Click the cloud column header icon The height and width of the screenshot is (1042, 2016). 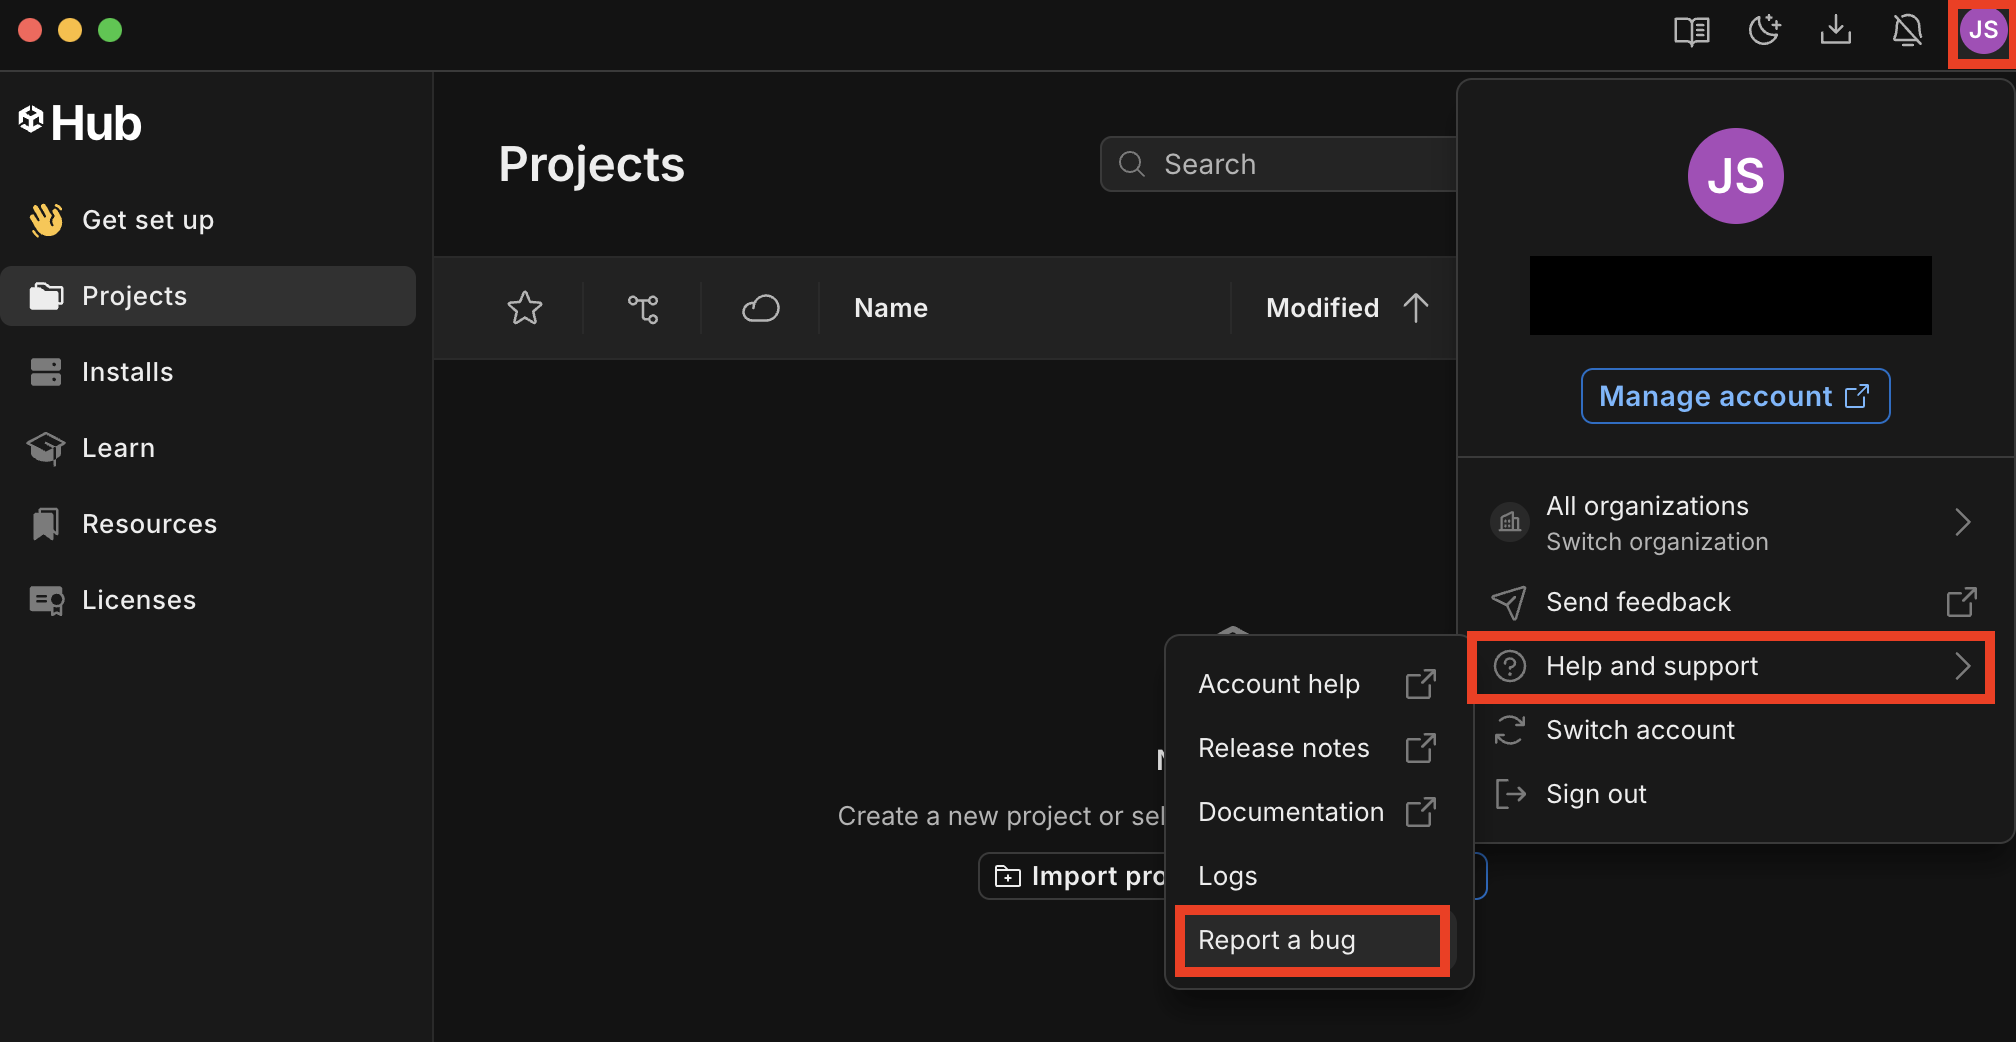tap(760, 308)
